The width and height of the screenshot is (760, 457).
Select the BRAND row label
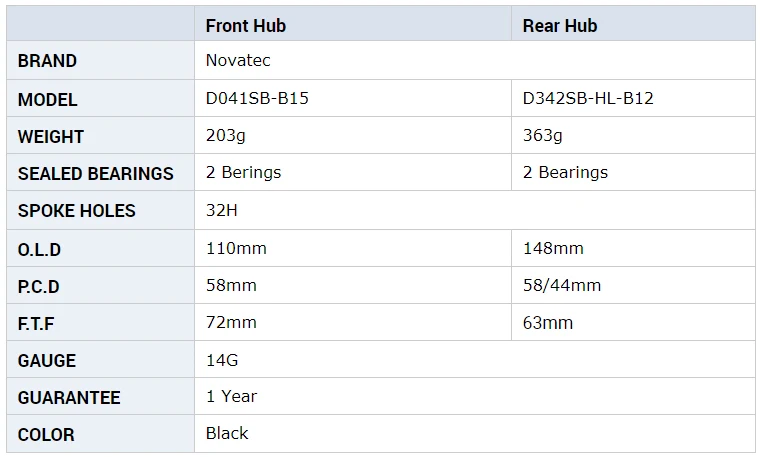click(x=48, y=61)
